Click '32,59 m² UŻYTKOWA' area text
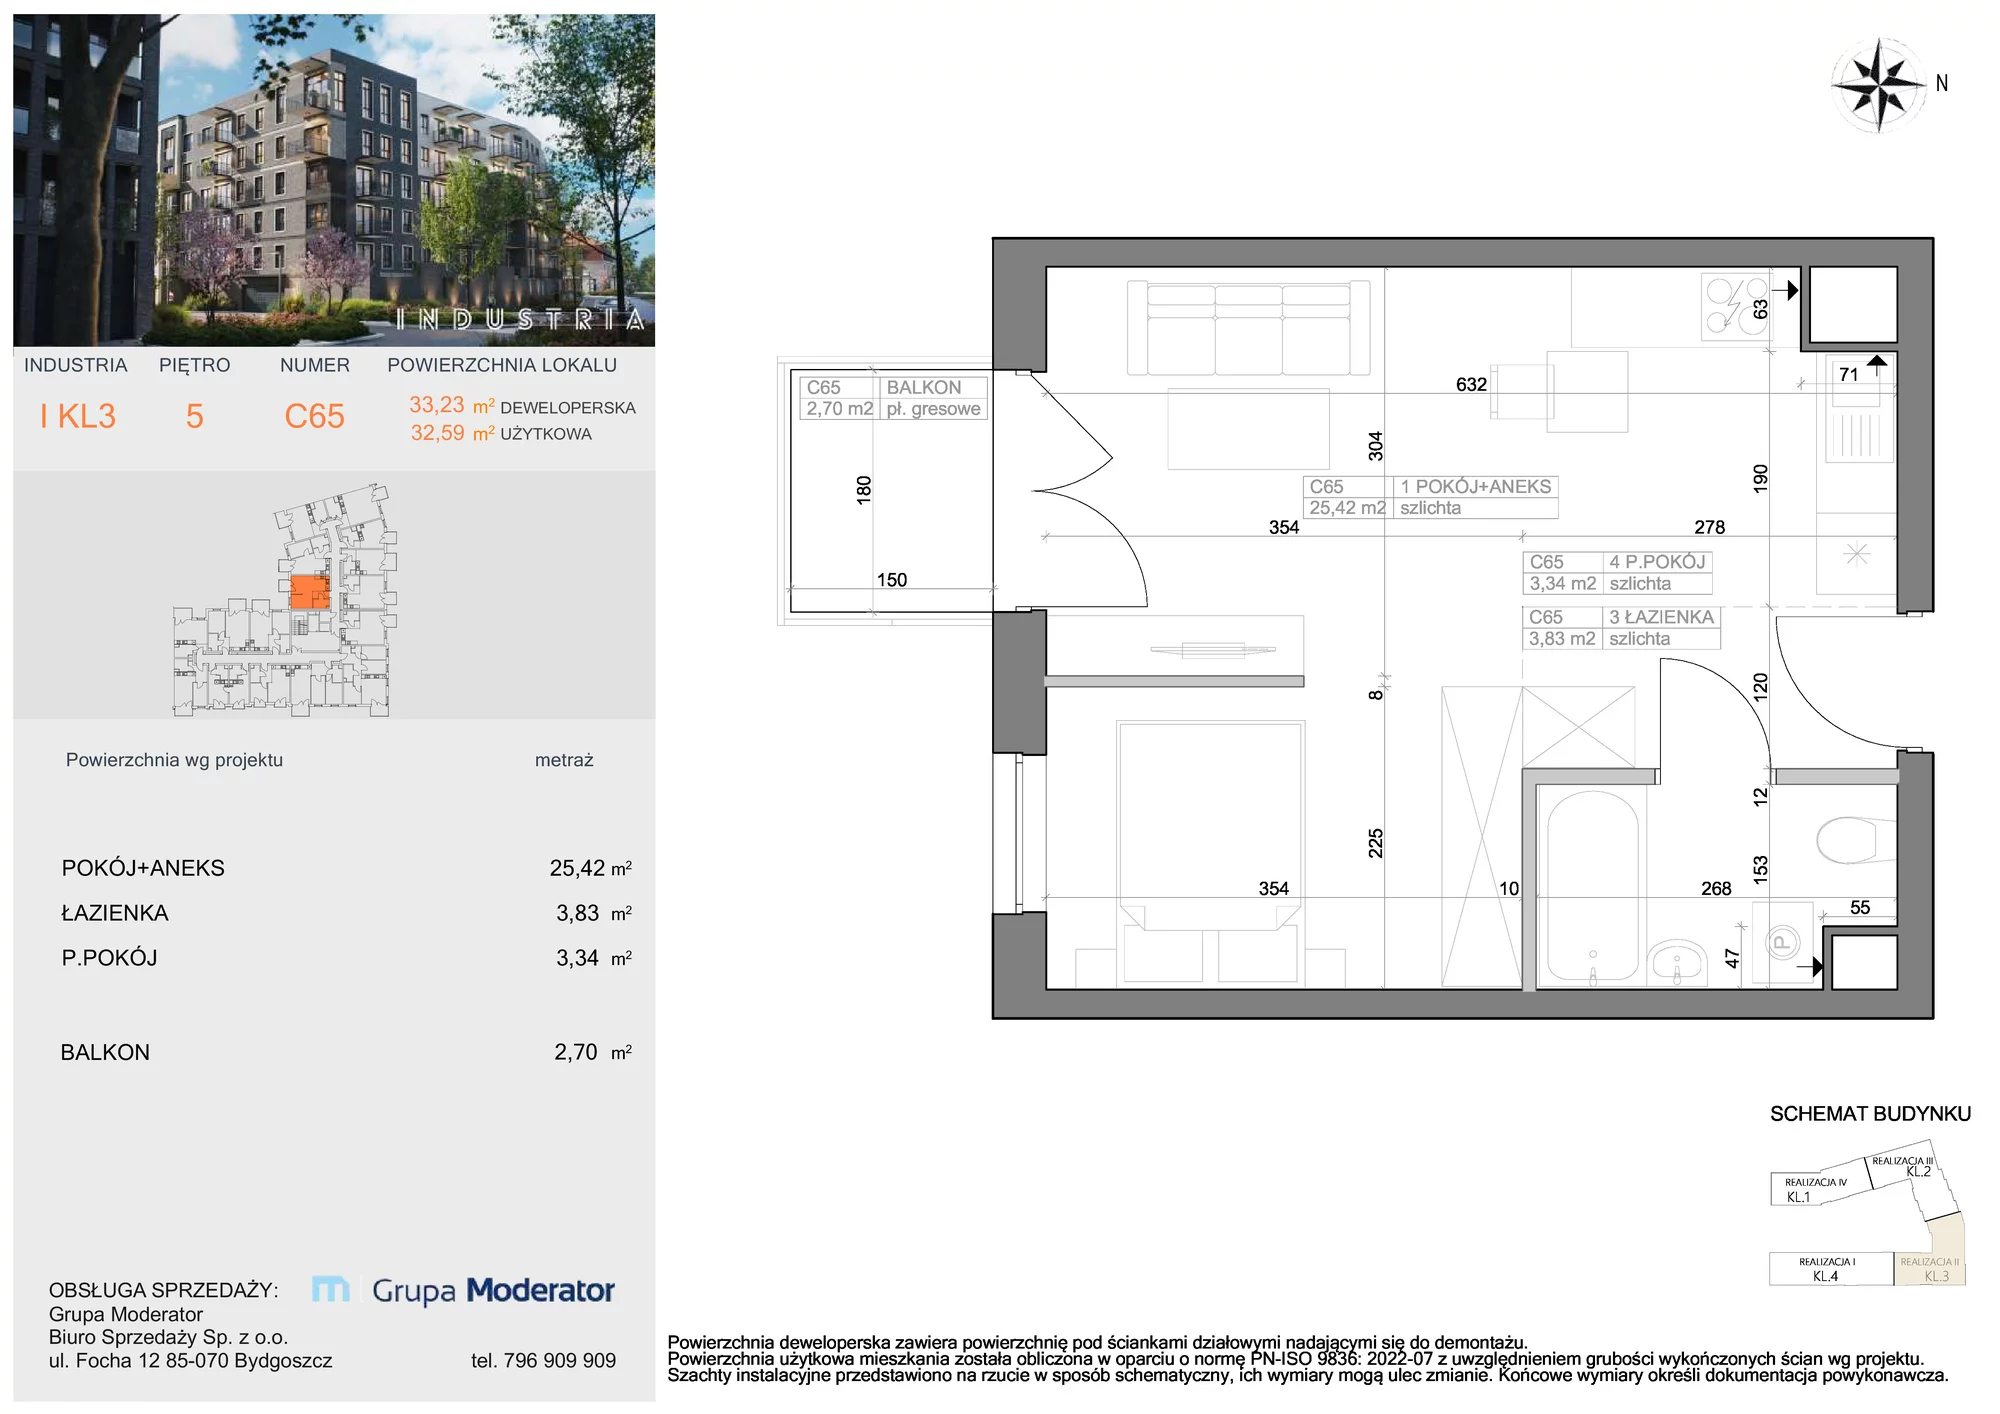Screen dimensions: 2000x1414 click(x=501, y=433)
